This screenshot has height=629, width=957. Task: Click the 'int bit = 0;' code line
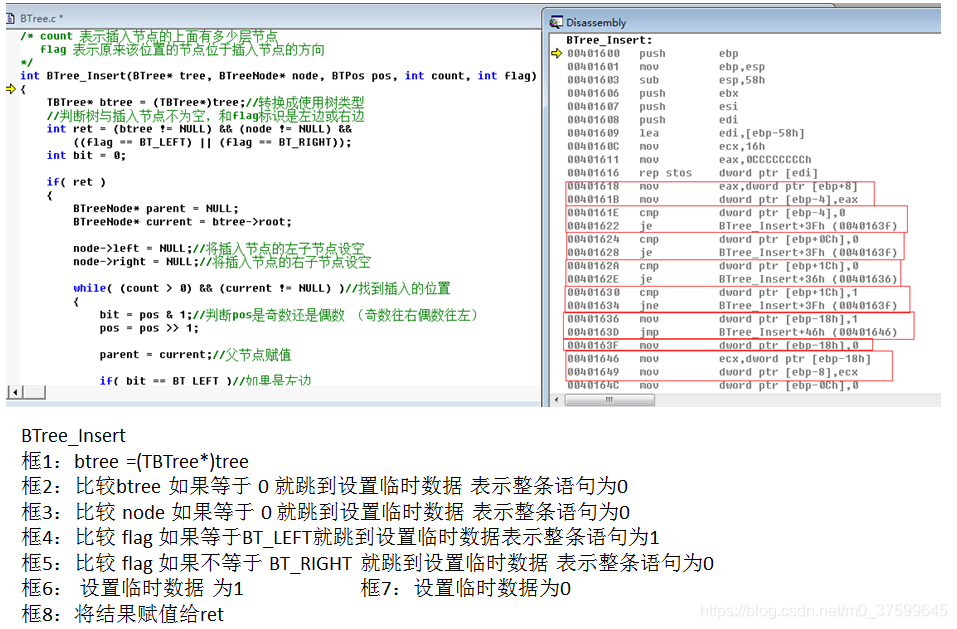pos(86,156)
